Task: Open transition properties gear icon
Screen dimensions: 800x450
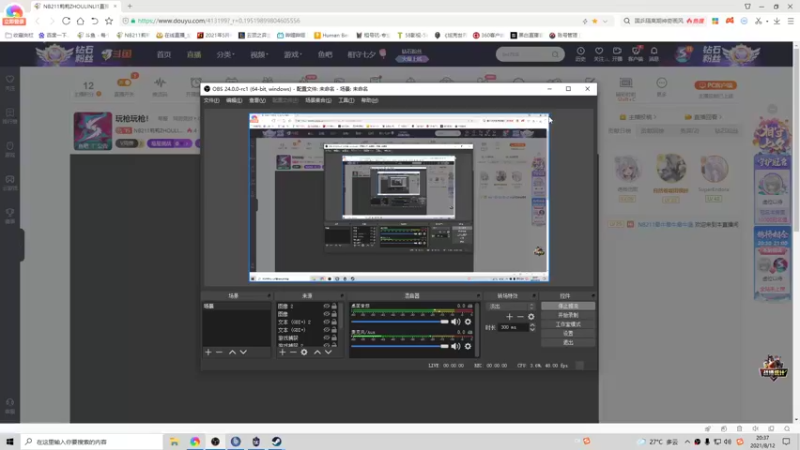Action: coord(531,317)
